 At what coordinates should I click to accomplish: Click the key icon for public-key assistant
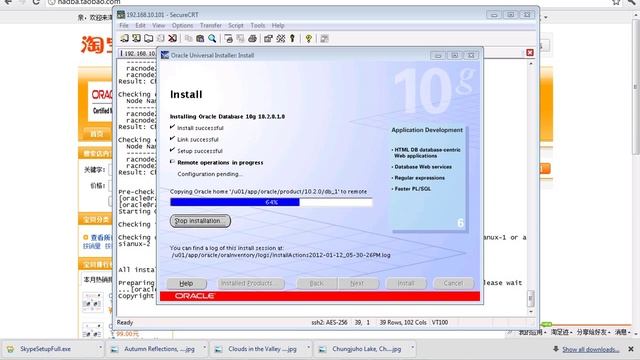pyautogui.click(x=292, y=38)
